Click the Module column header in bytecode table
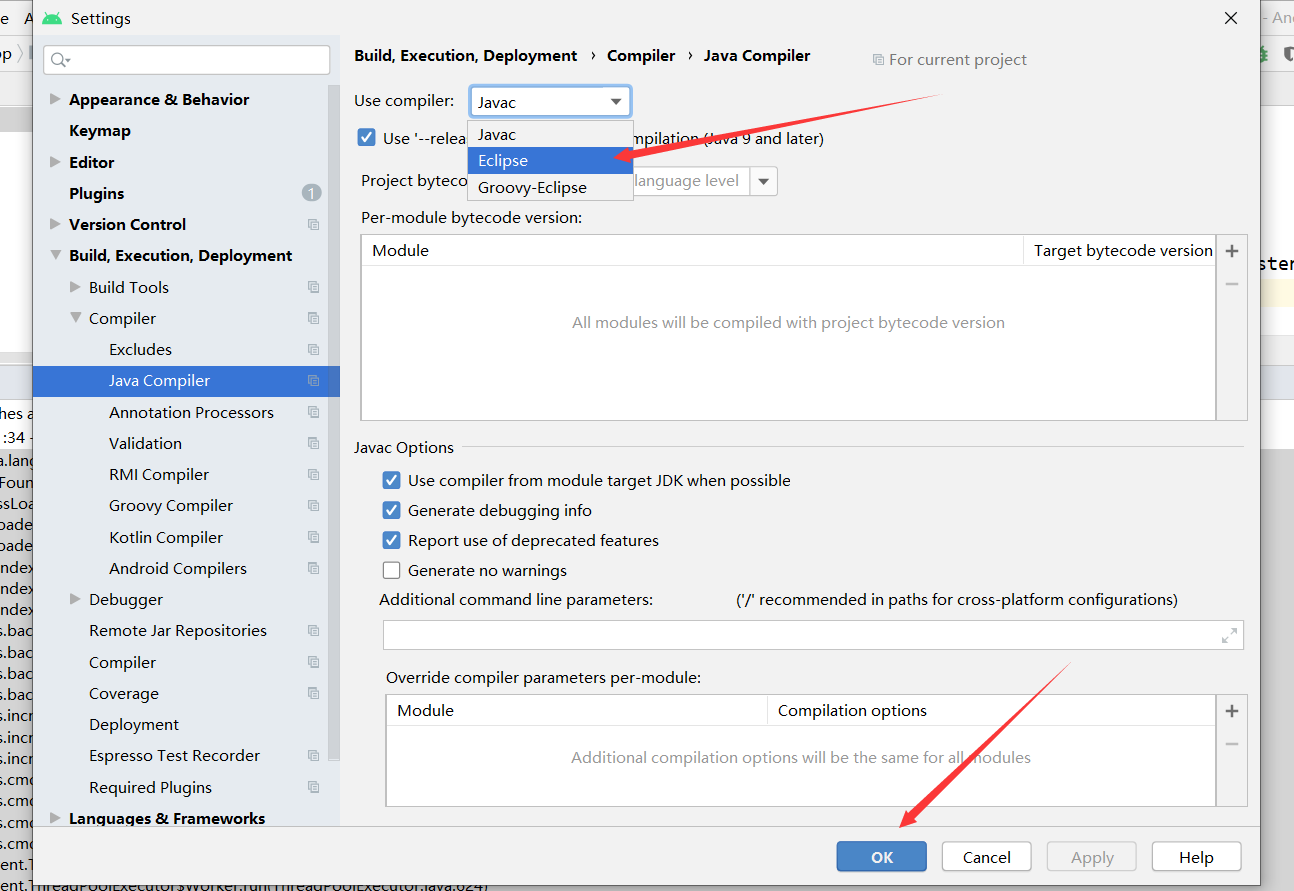 pos(692,250)
